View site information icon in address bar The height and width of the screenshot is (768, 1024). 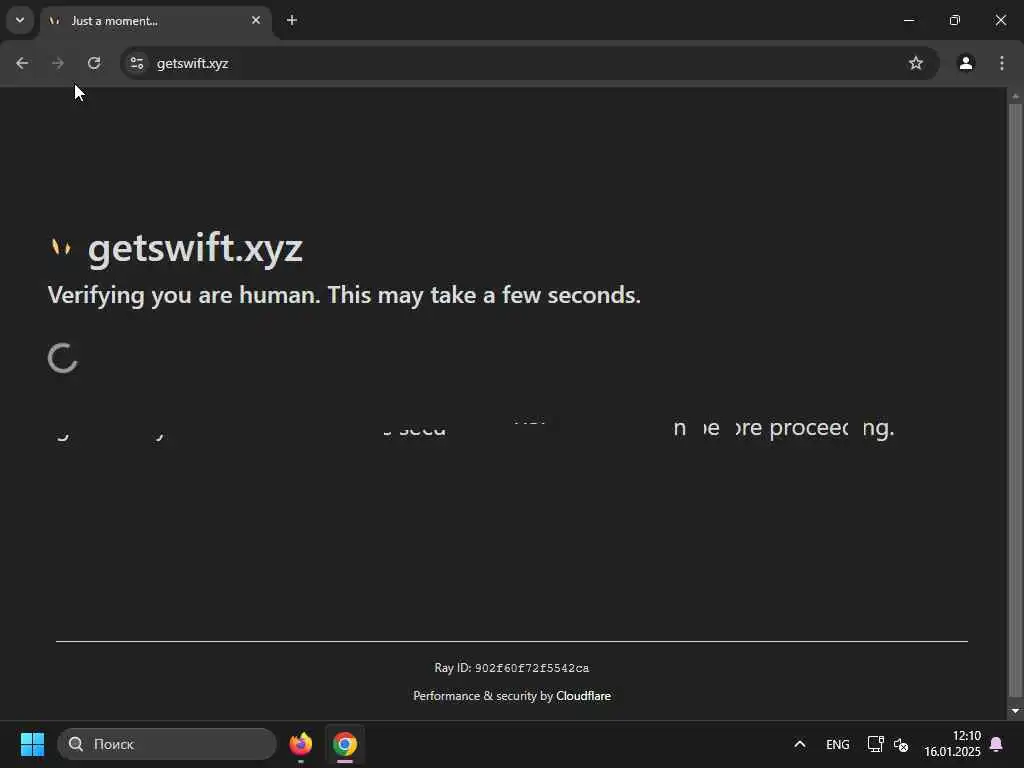tap(136, 63)
